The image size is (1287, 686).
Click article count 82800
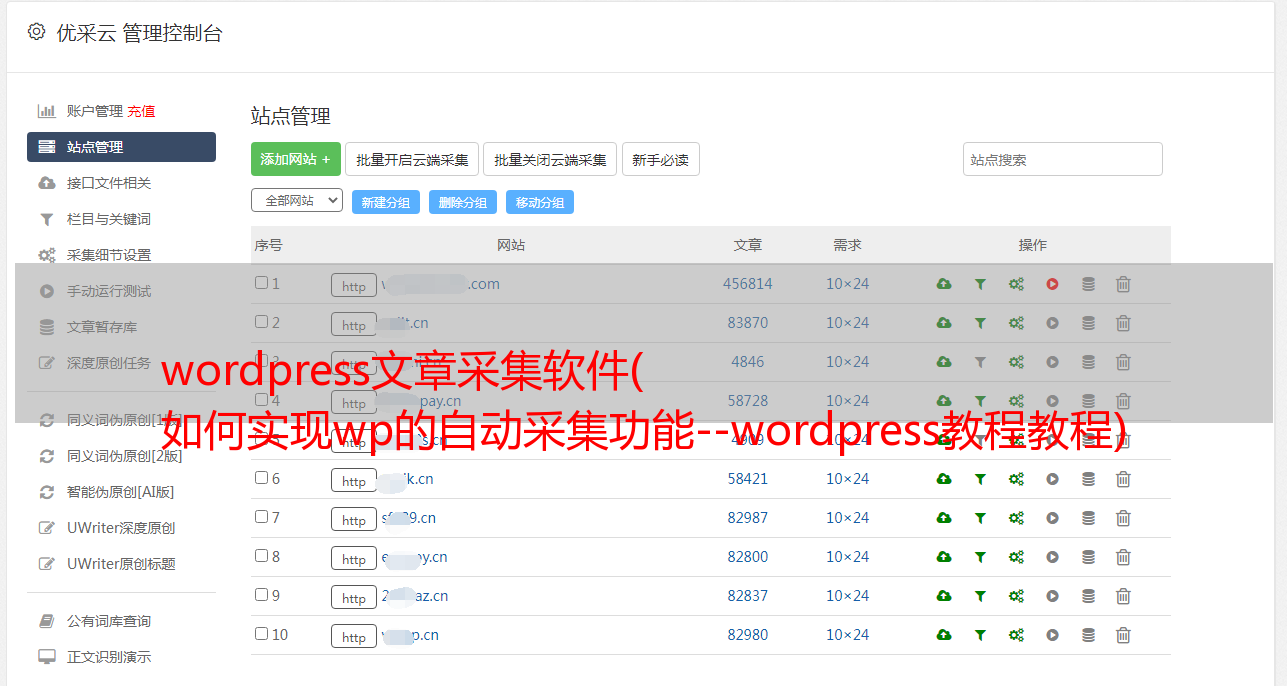click(748, 557)
